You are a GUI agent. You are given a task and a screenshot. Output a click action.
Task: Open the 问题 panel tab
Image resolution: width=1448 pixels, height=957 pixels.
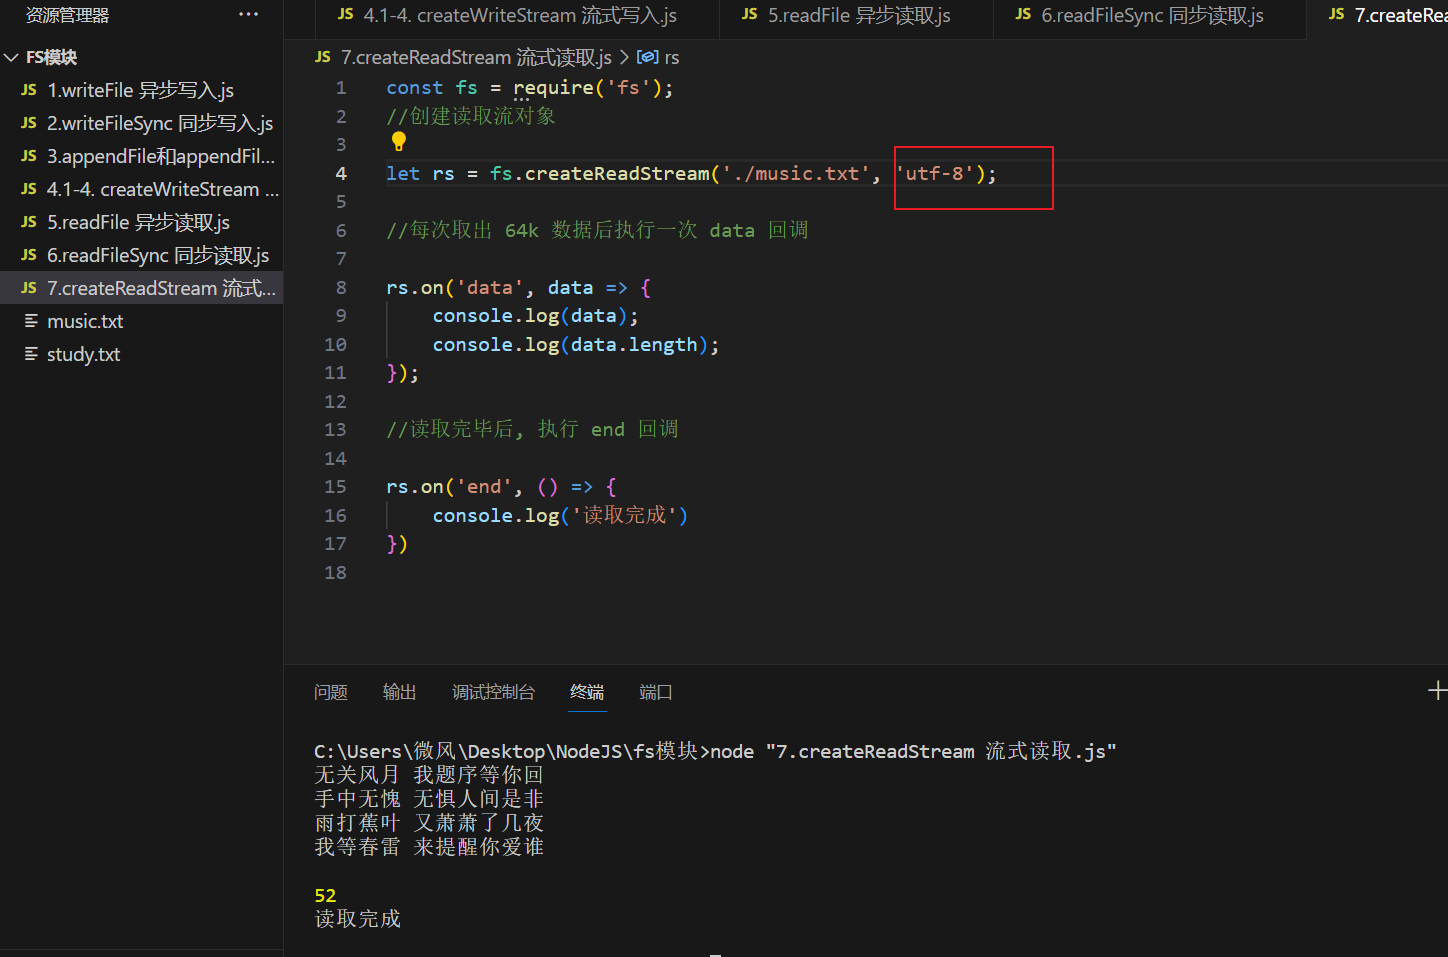[331, 692]
